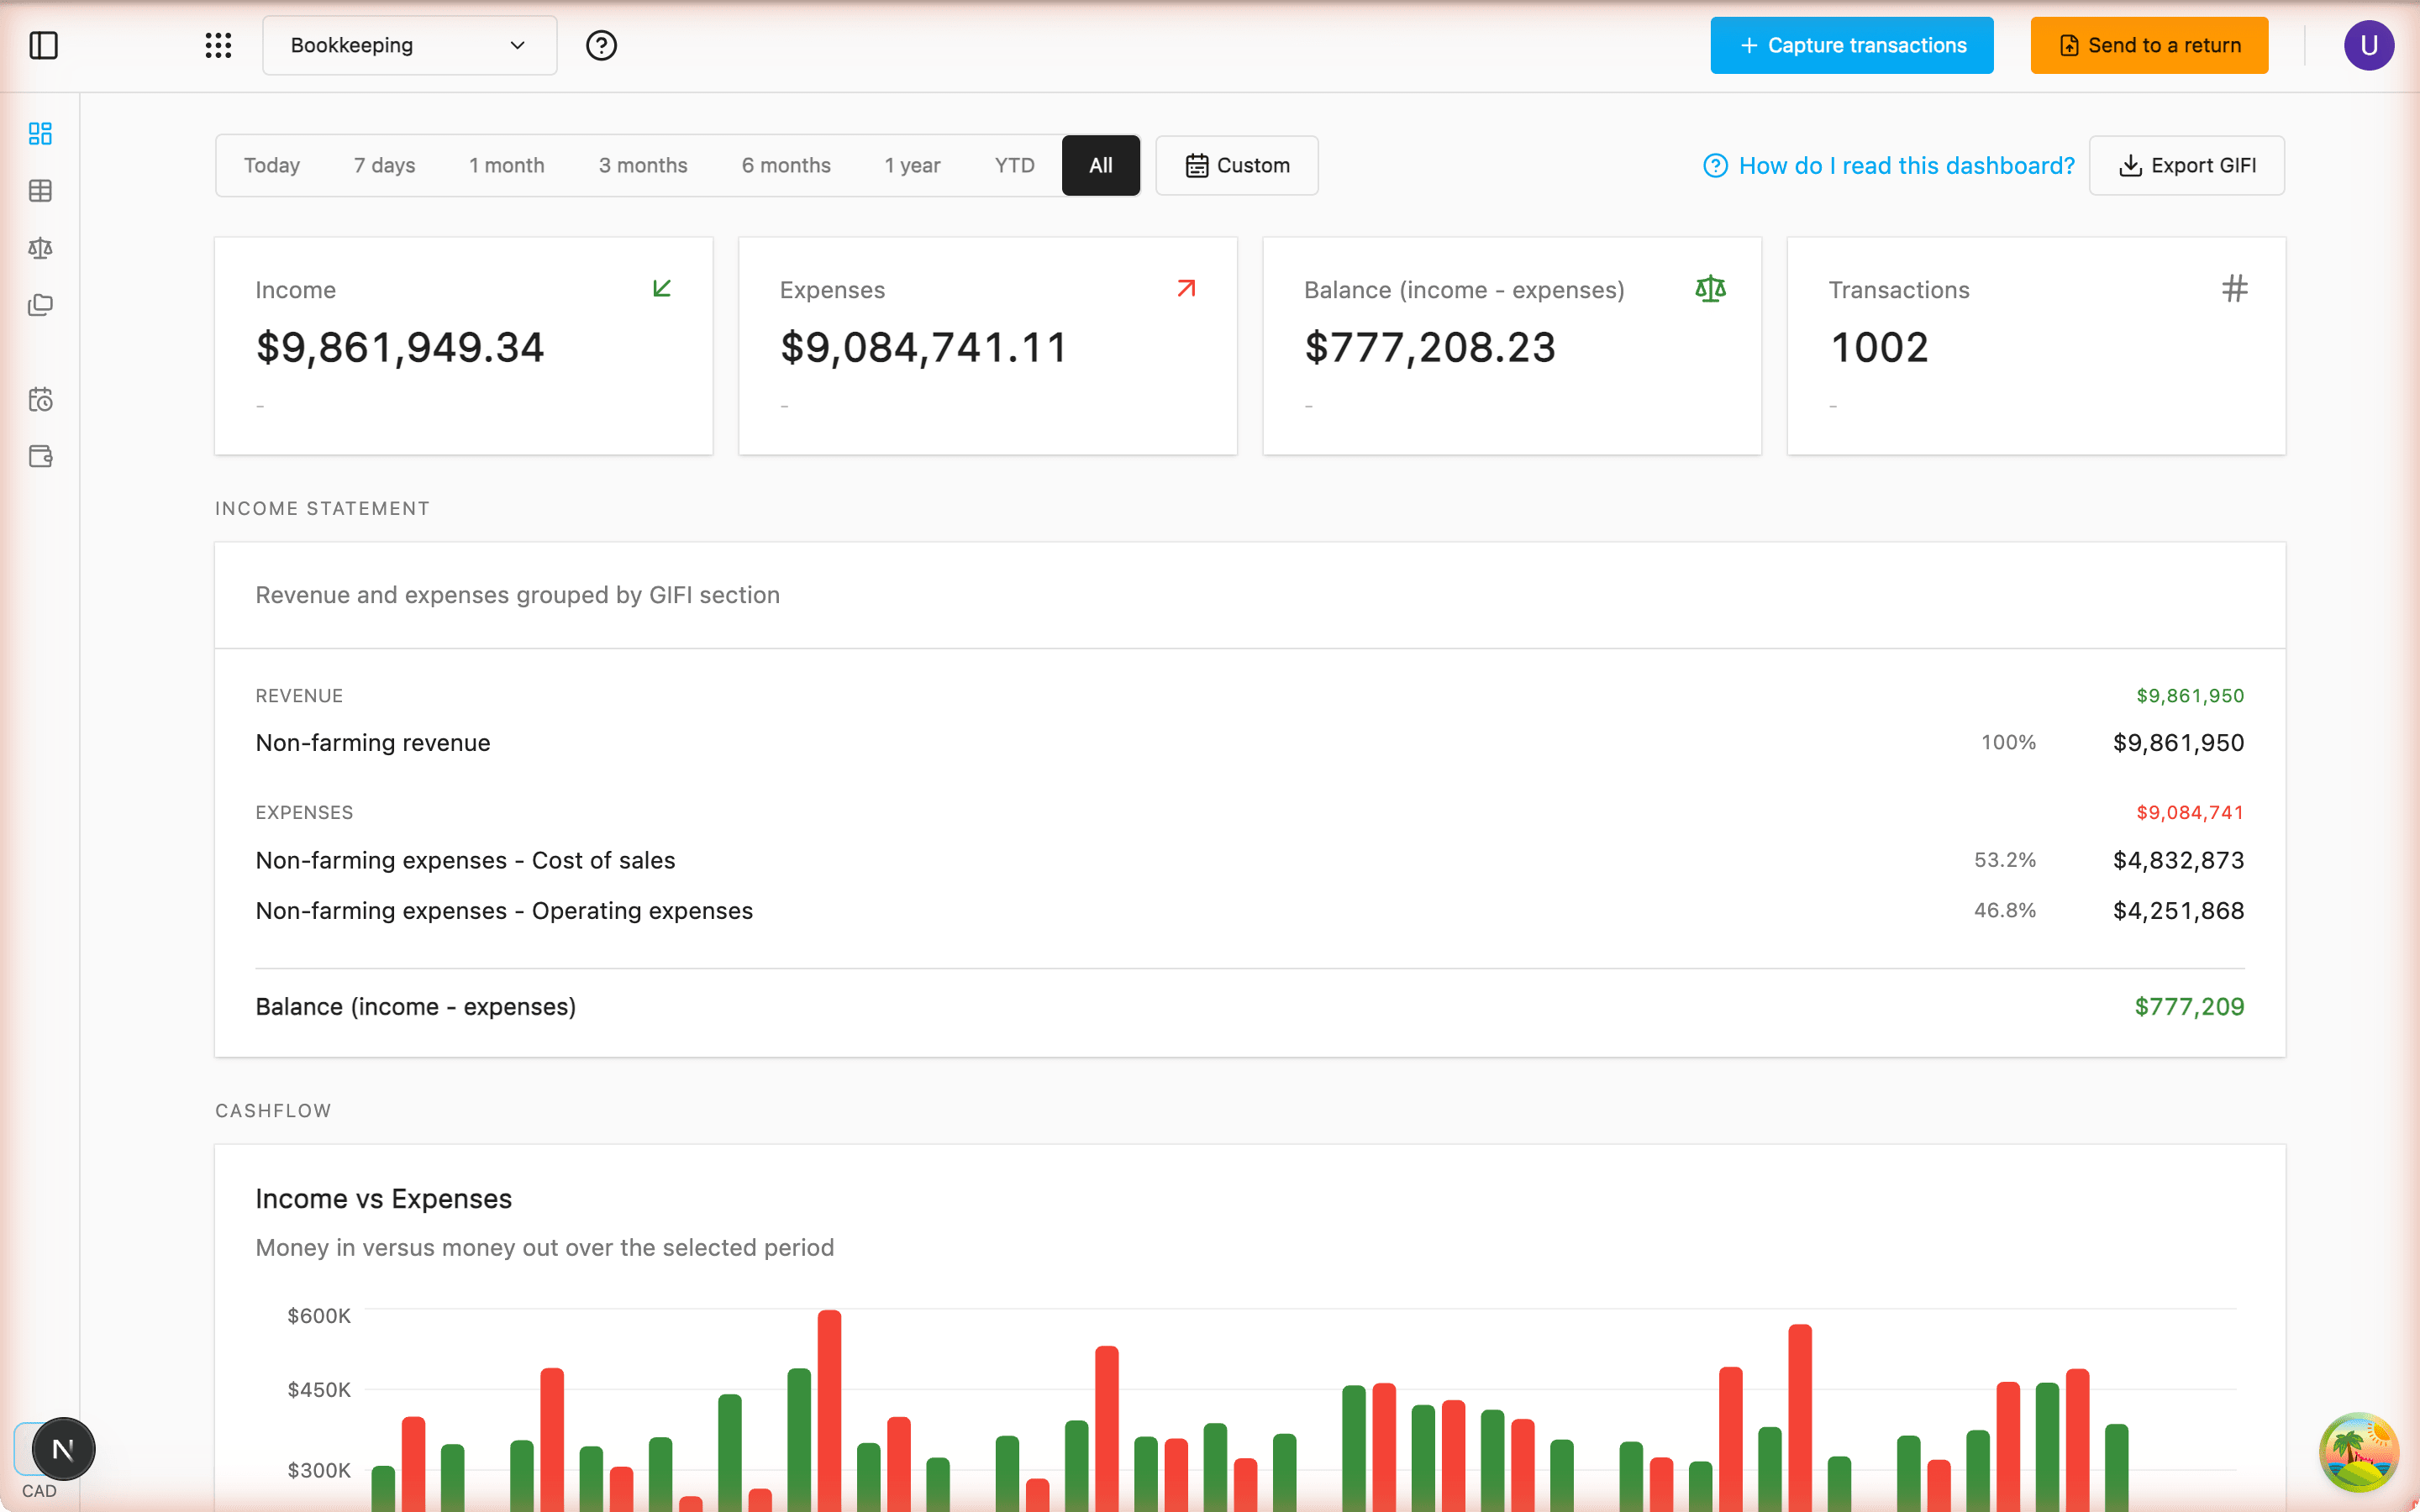Click the 53.2% cost of sales percentage
This screenshot has width=2420, height=1512.
2004,860
